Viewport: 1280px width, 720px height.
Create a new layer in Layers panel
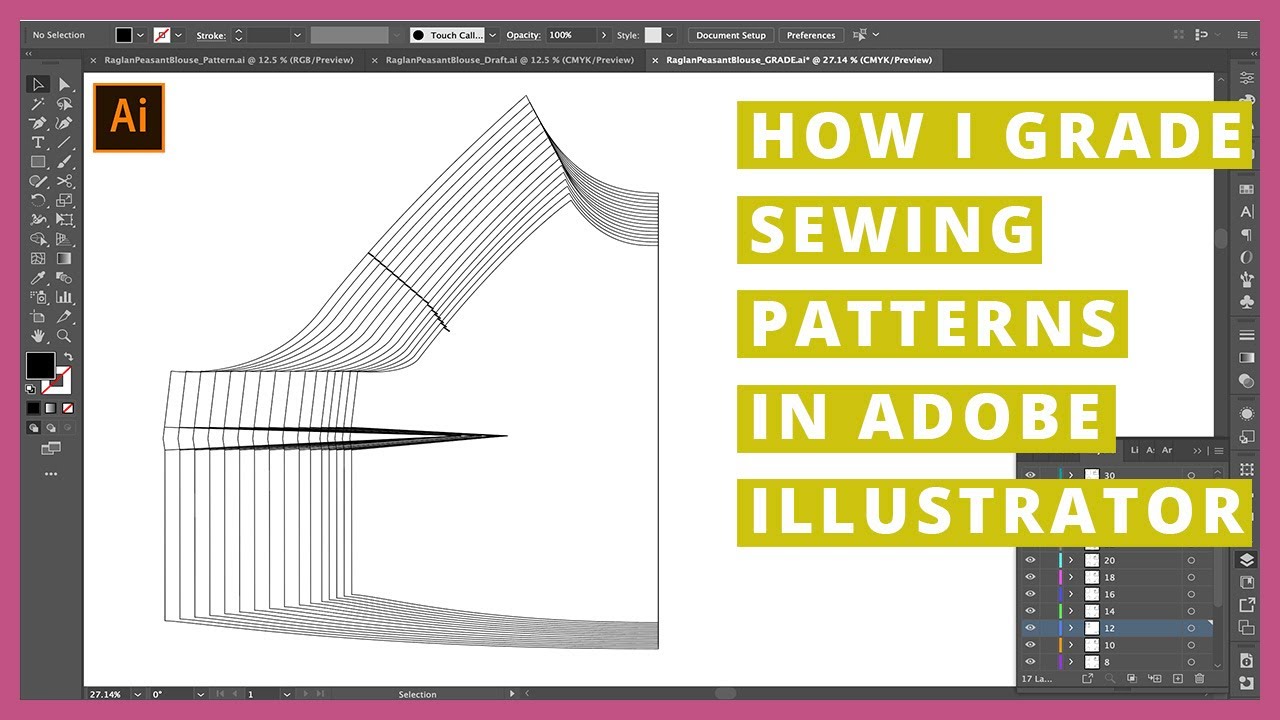(x=1177, y=678)
